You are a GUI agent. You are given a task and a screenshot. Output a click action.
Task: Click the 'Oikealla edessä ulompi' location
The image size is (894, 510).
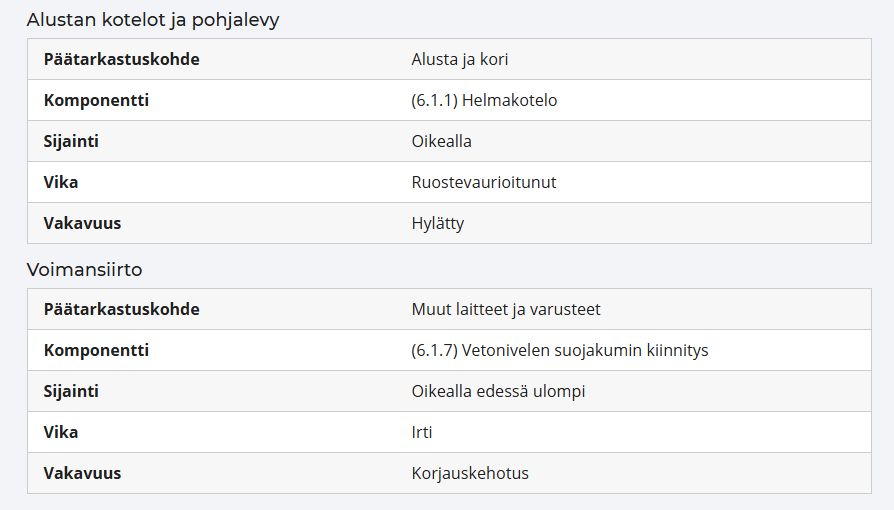coord(498,391)
